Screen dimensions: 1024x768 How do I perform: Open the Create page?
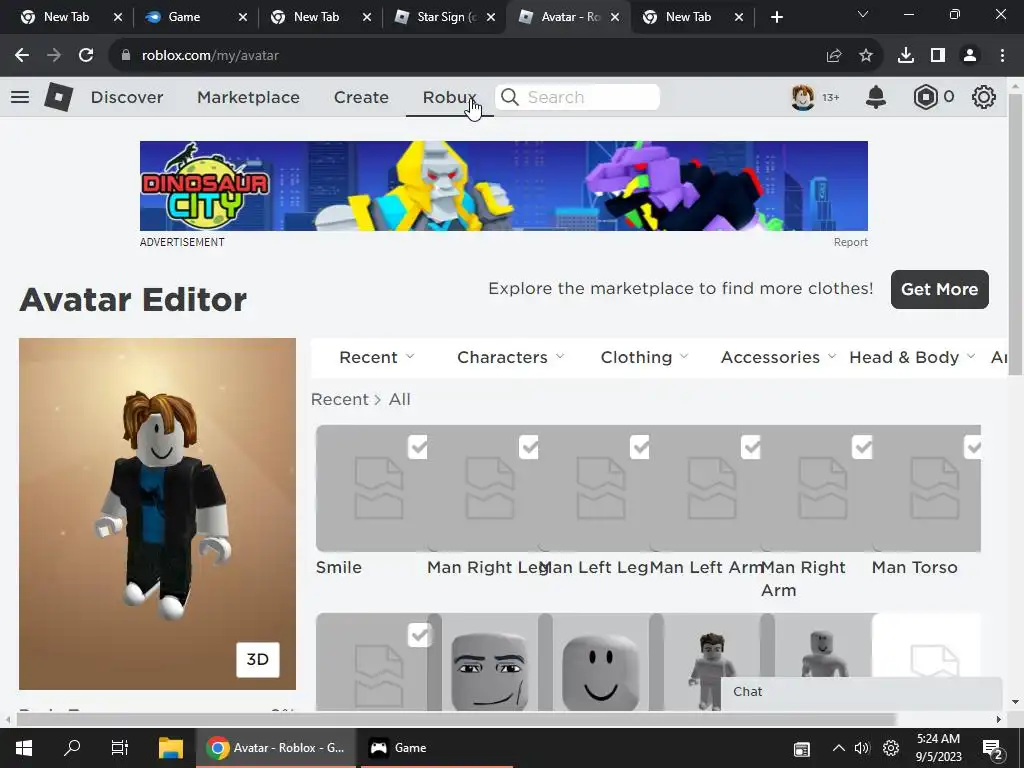(361, 97)
